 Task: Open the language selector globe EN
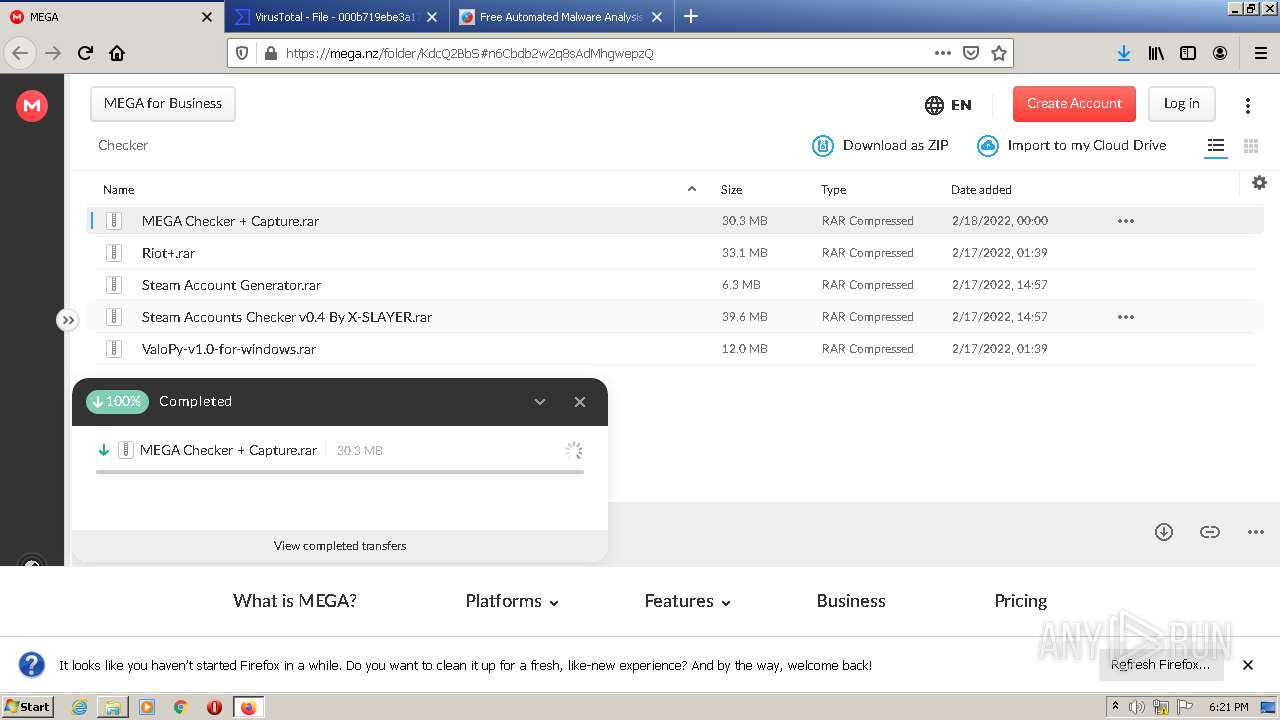coord(948,104)
